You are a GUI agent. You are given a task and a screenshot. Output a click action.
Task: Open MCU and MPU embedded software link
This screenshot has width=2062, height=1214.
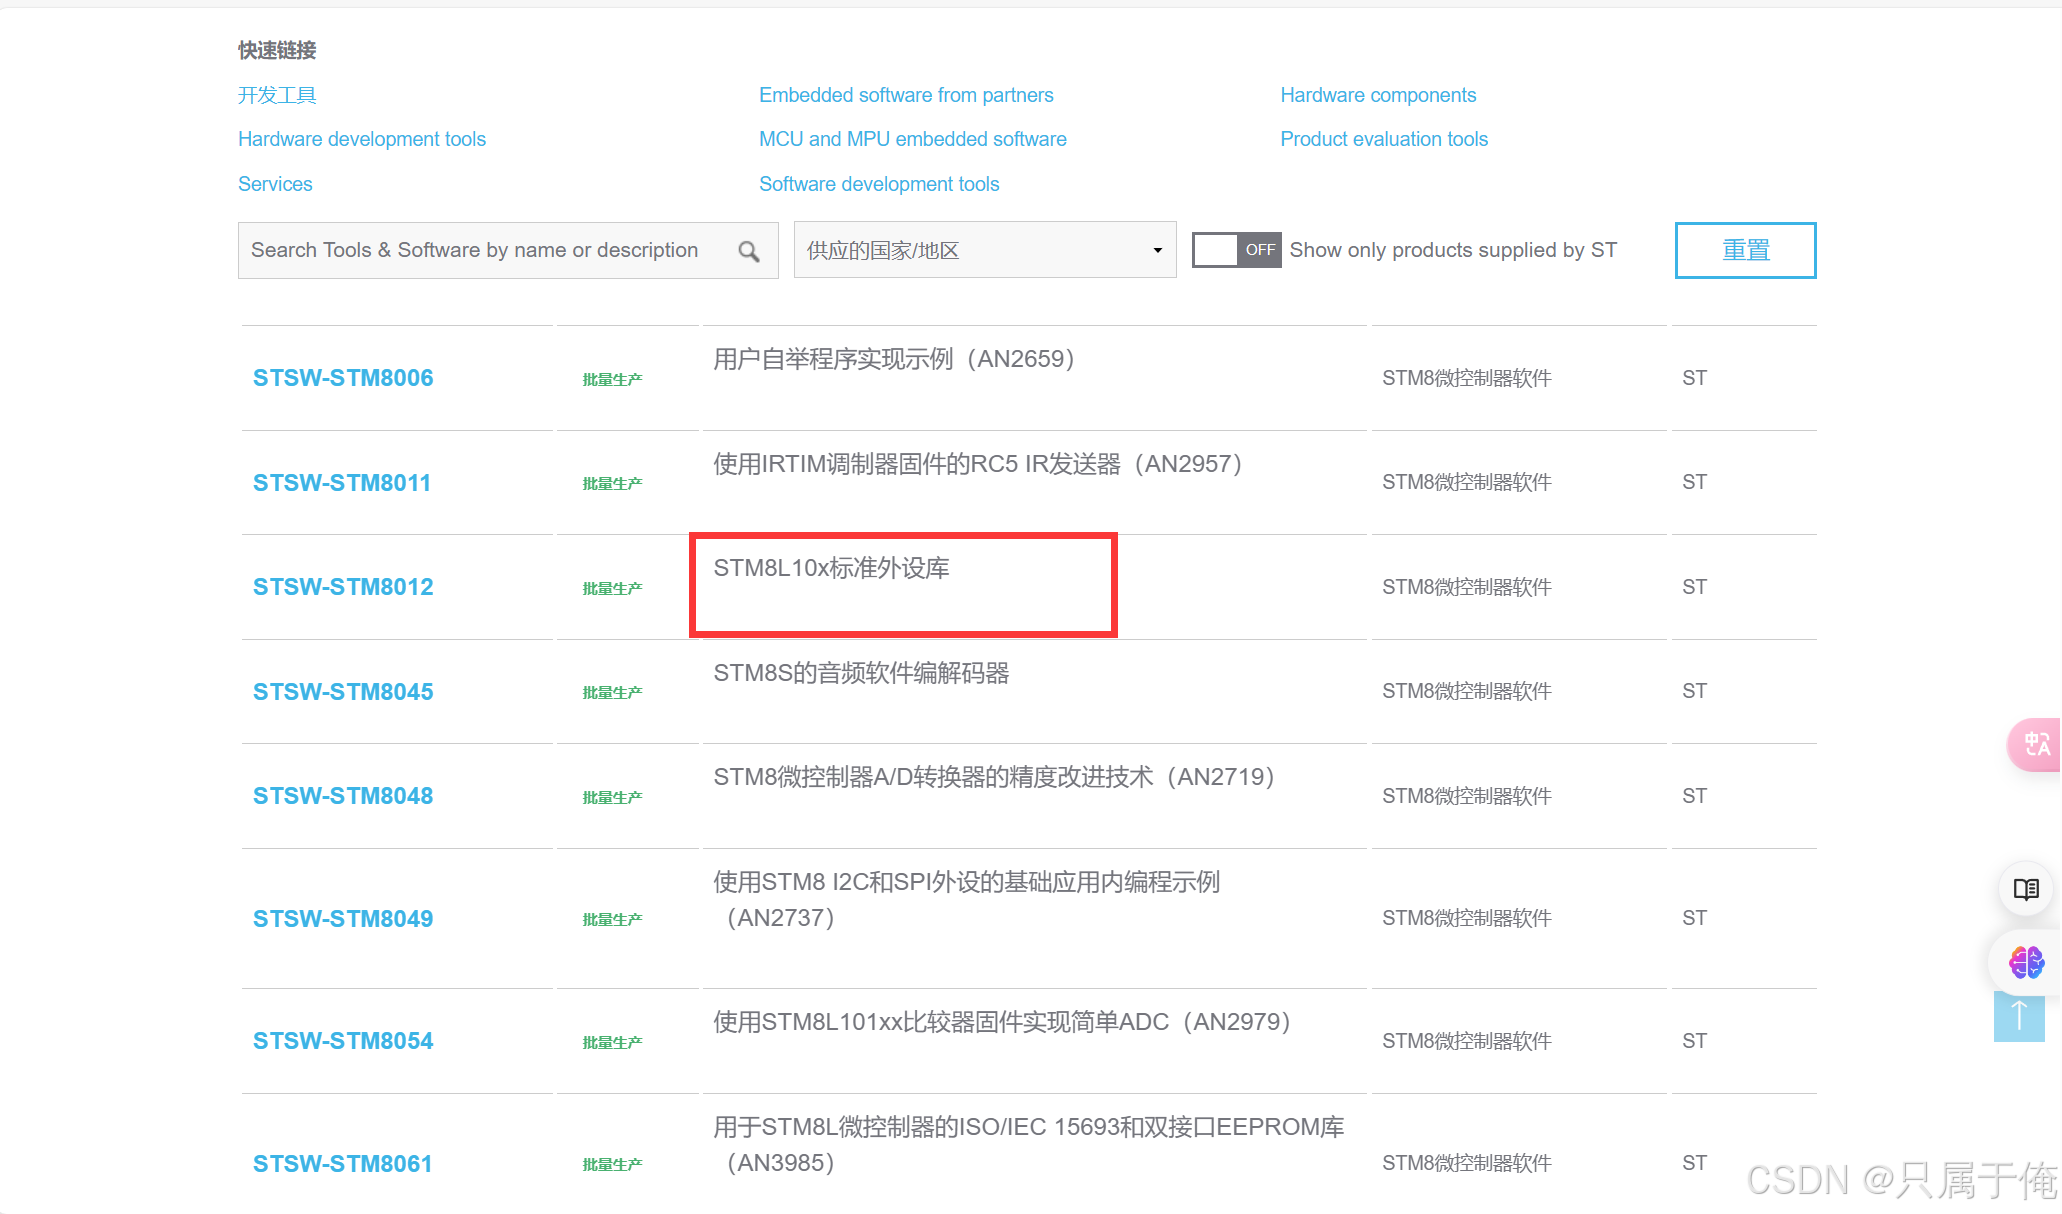912,139
